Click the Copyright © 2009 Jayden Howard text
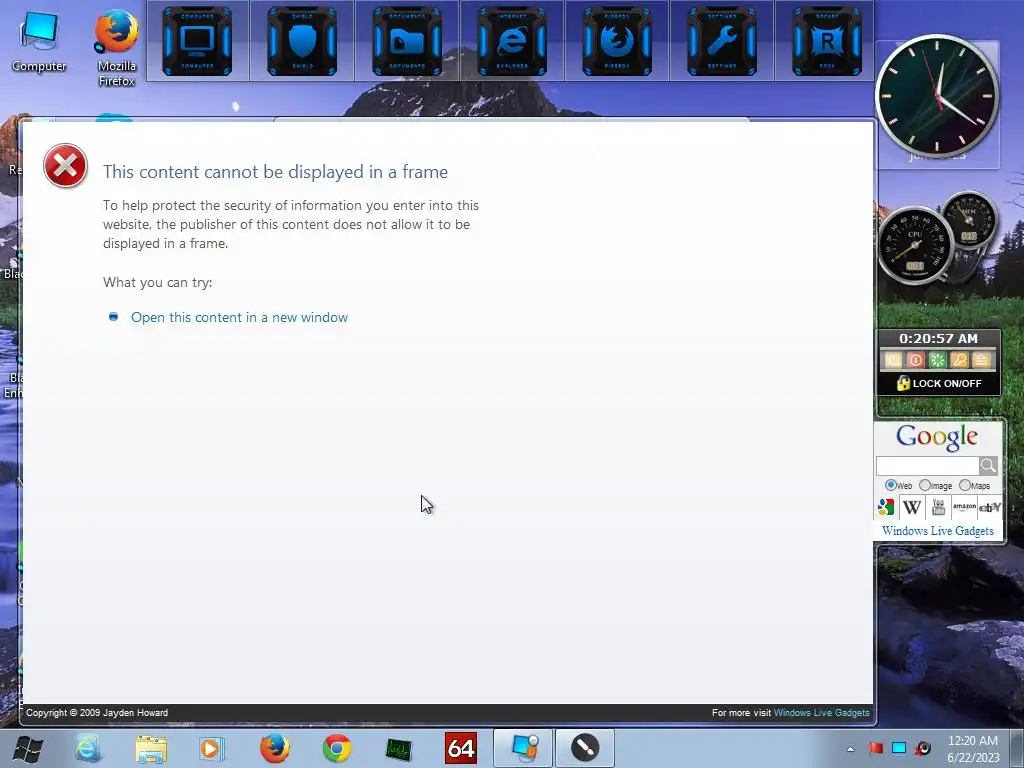 click(97, 713)
